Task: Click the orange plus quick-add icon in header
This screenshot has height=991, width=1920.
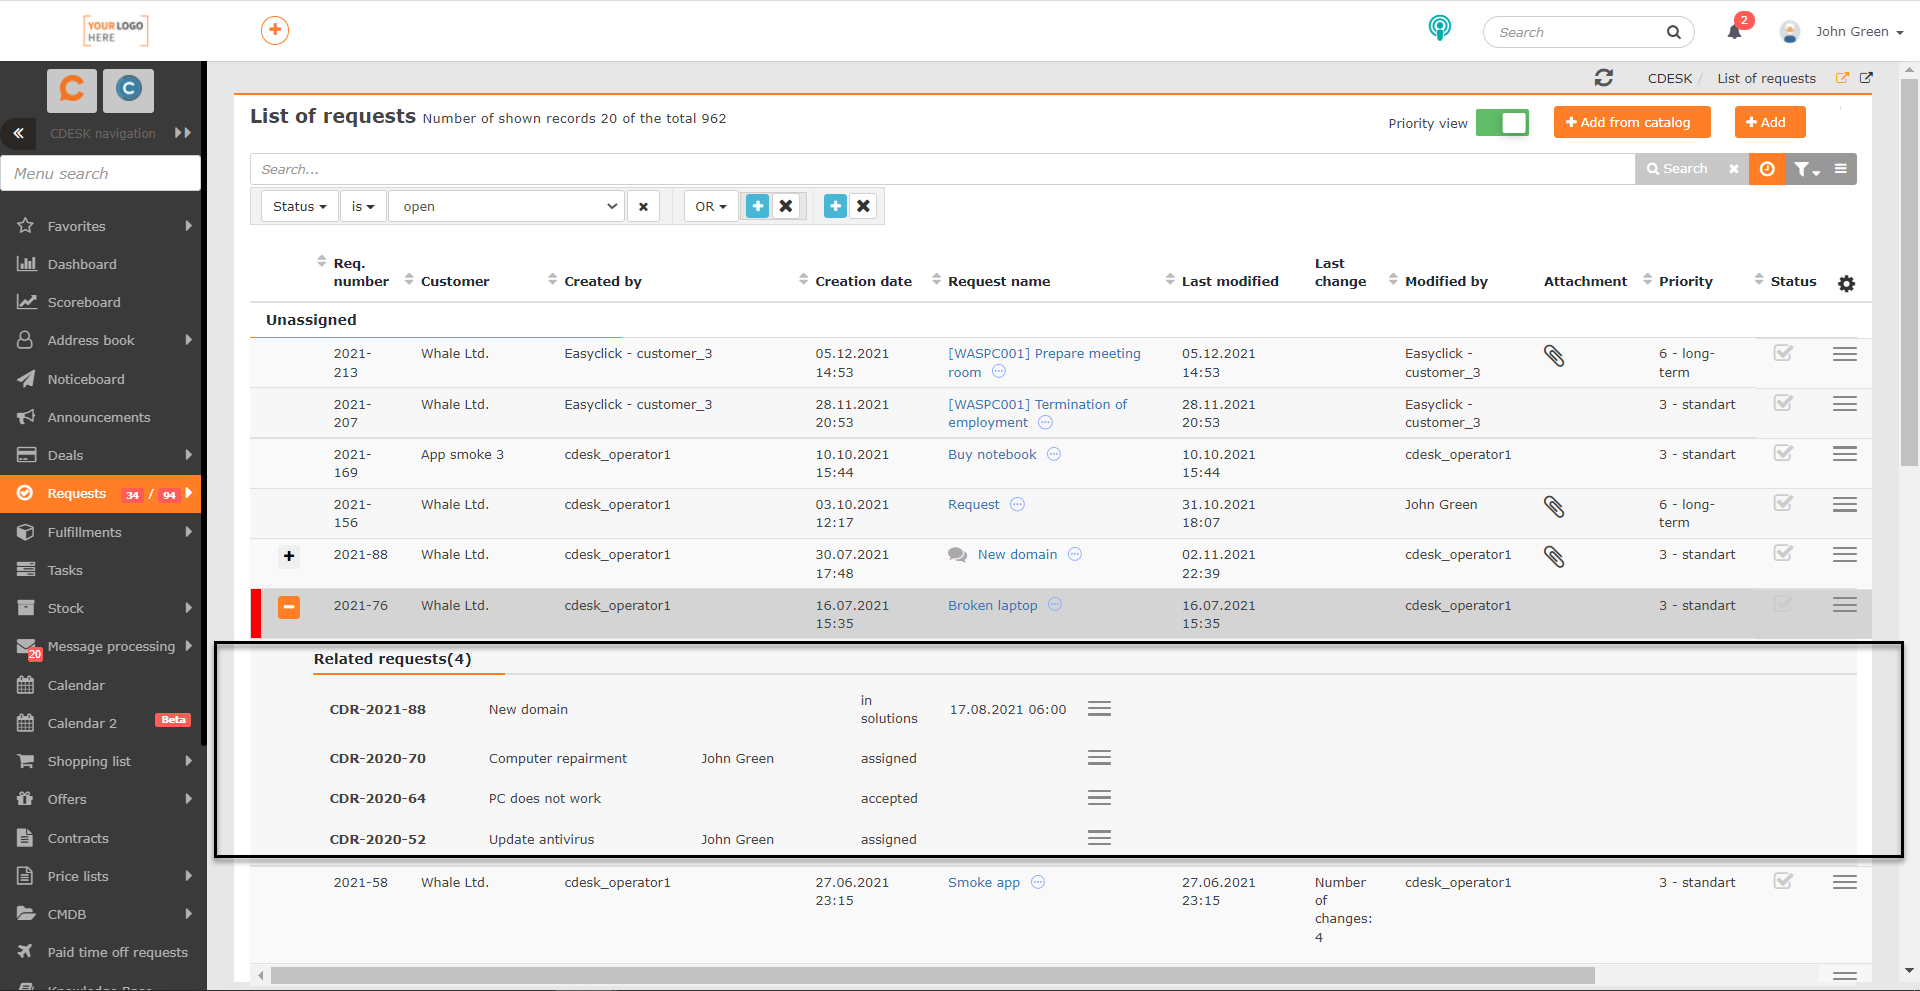Action: tap(275, 31)
